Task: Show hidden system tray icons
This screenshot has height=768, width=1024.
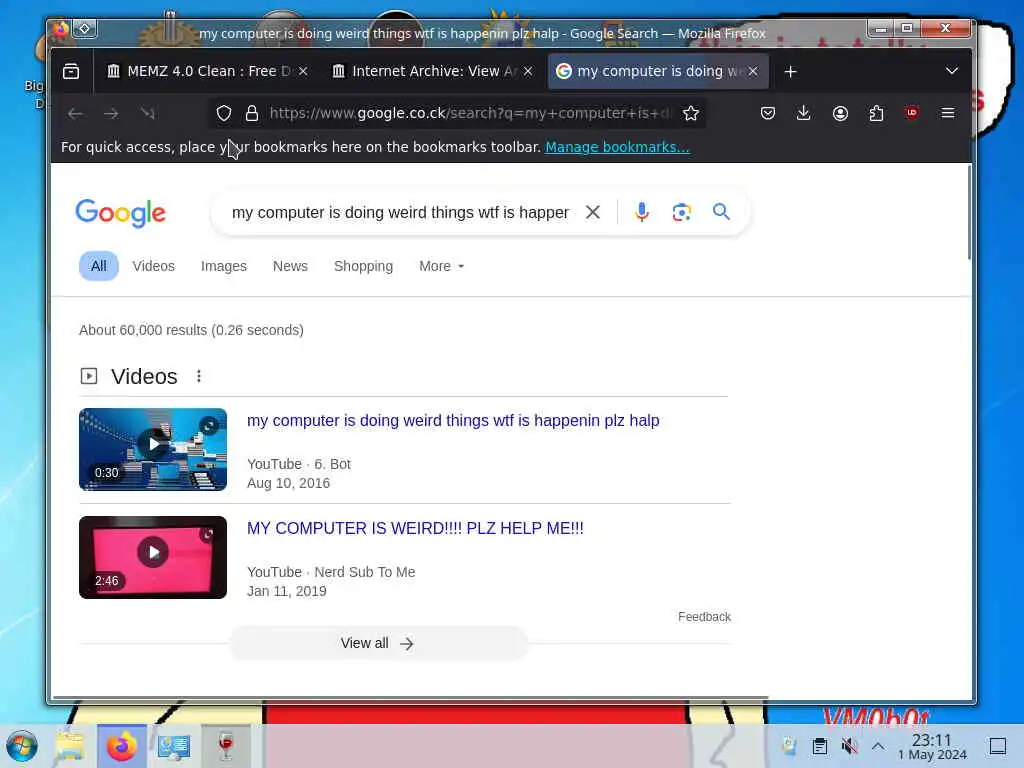Action: point(878,746)
